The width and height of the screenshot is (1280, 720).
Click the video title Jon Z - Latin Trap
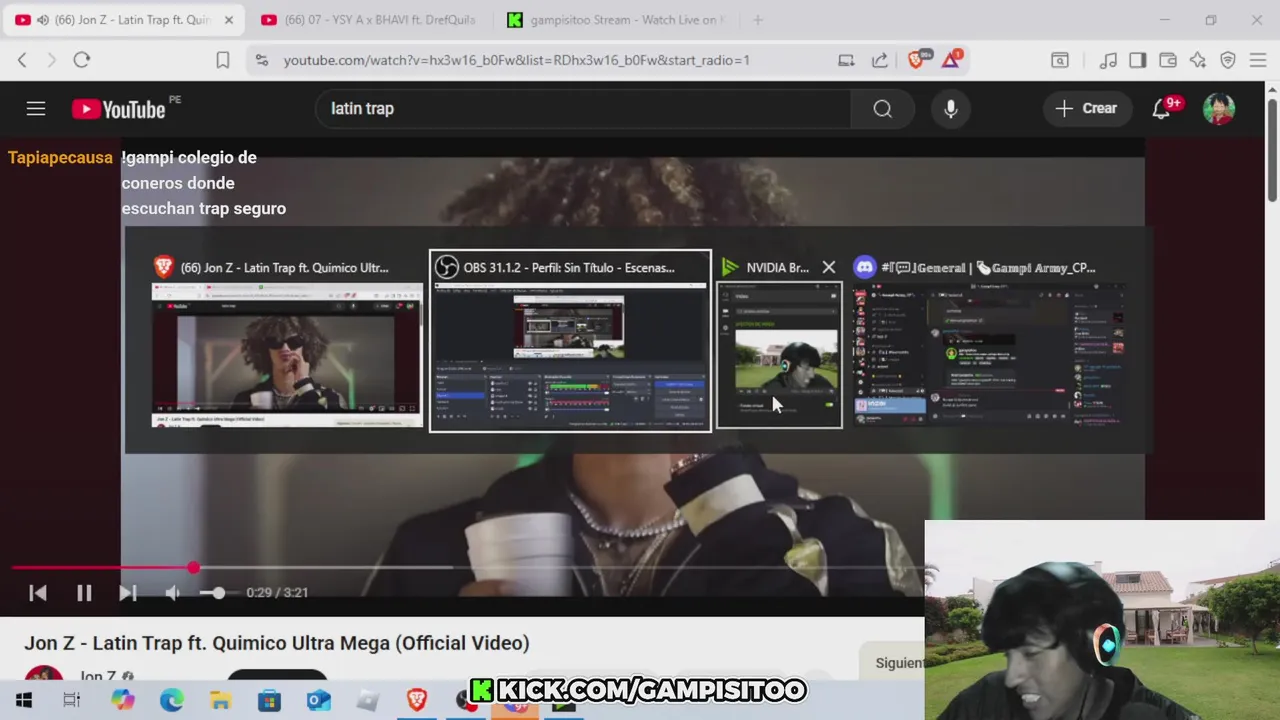pos(277,643)
